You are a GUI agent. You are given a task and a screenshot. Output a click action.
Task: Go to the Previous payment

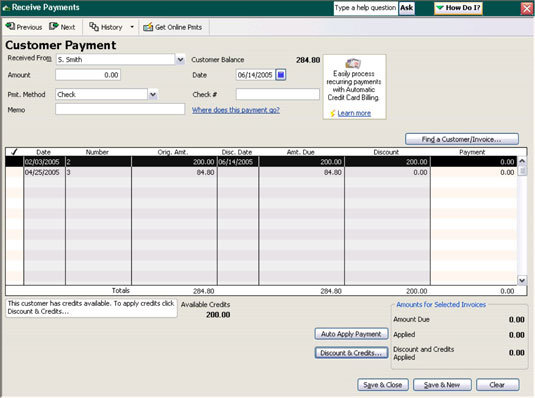tap(24, 27)
